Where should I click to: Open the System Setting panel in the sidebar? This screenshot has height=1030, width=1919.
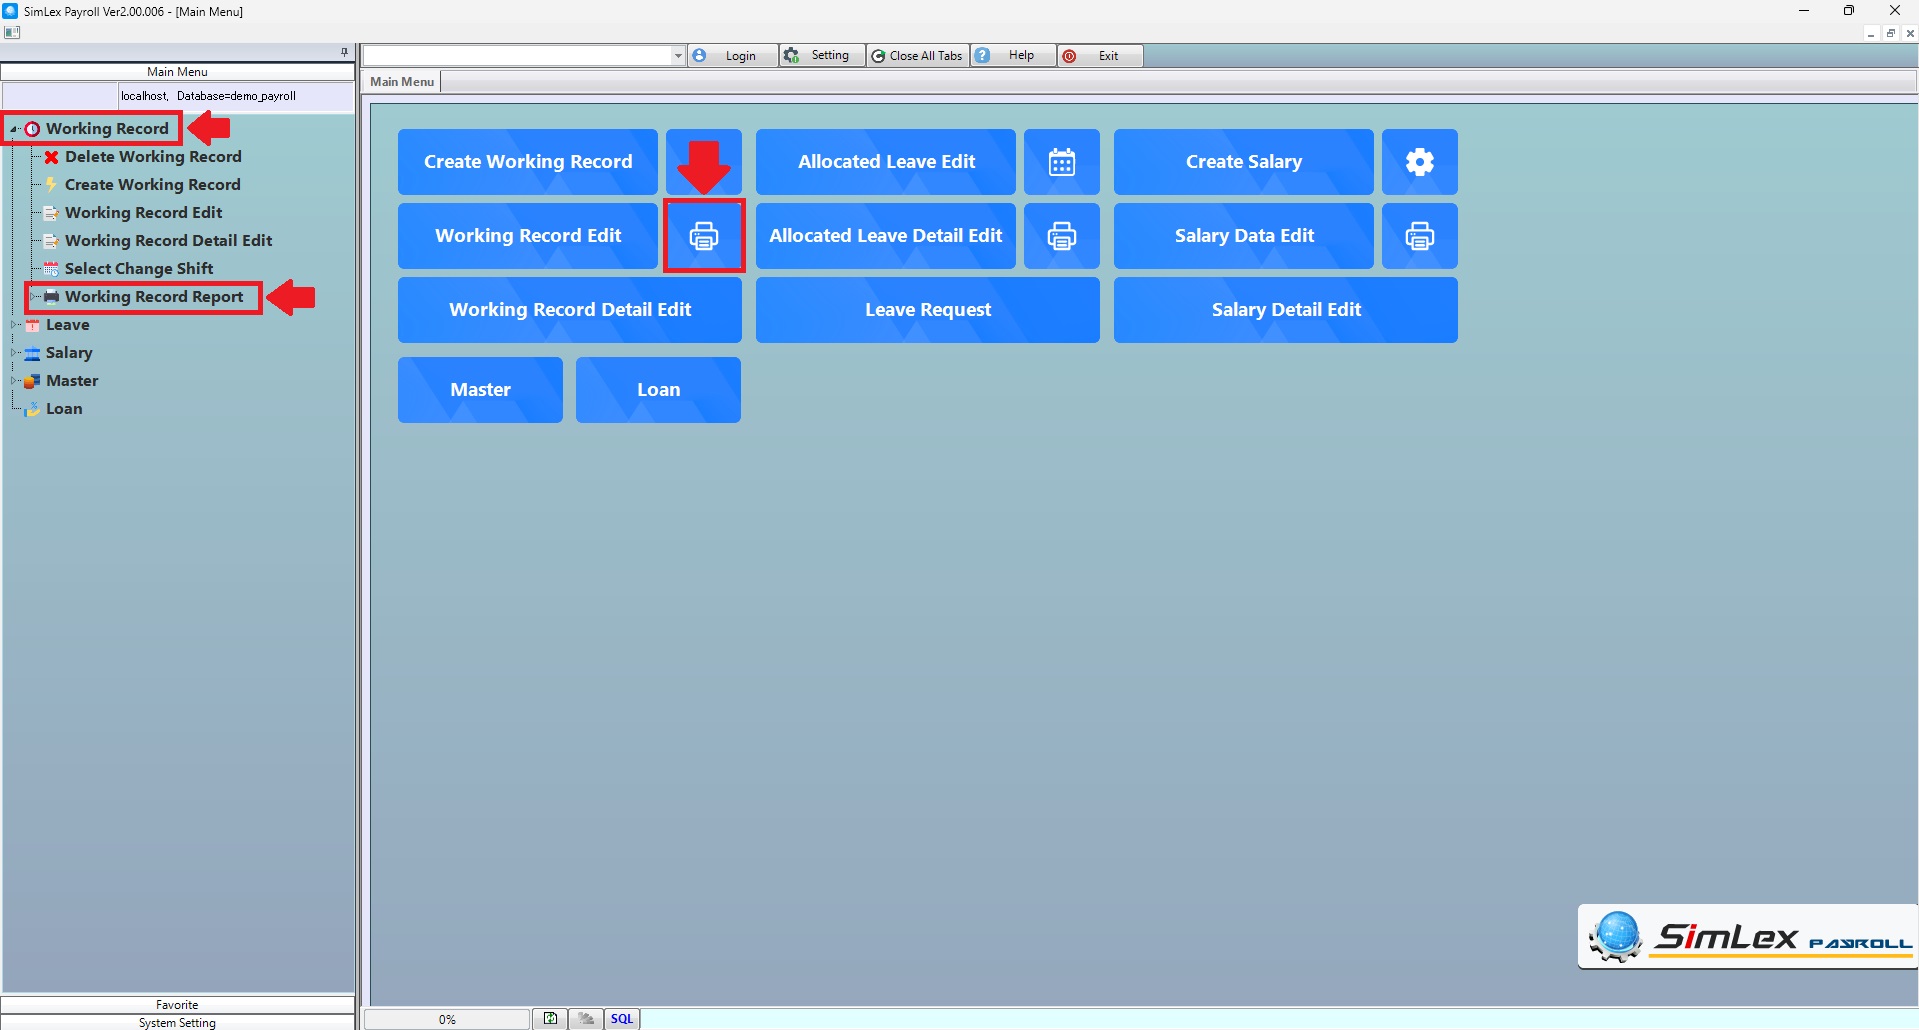177,1022
